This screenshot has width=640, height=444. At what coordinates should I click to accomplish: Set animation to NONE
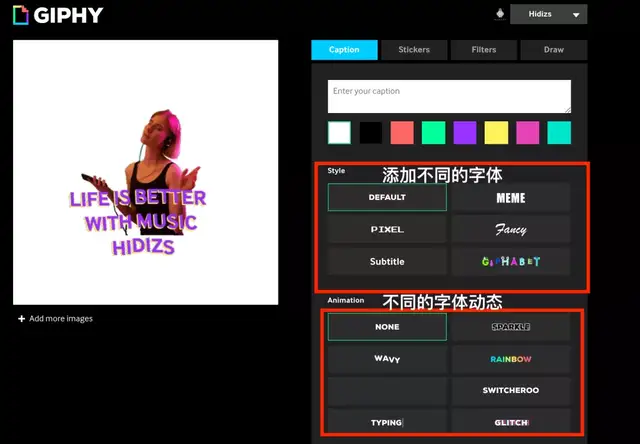[387, 327]
